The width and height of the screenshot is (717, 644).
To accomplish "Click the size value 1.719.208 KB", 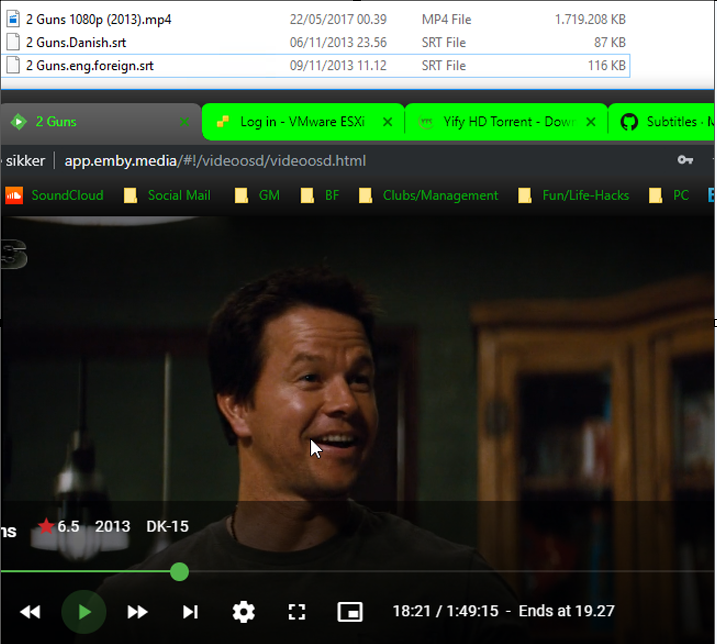I will coord(590,19).
